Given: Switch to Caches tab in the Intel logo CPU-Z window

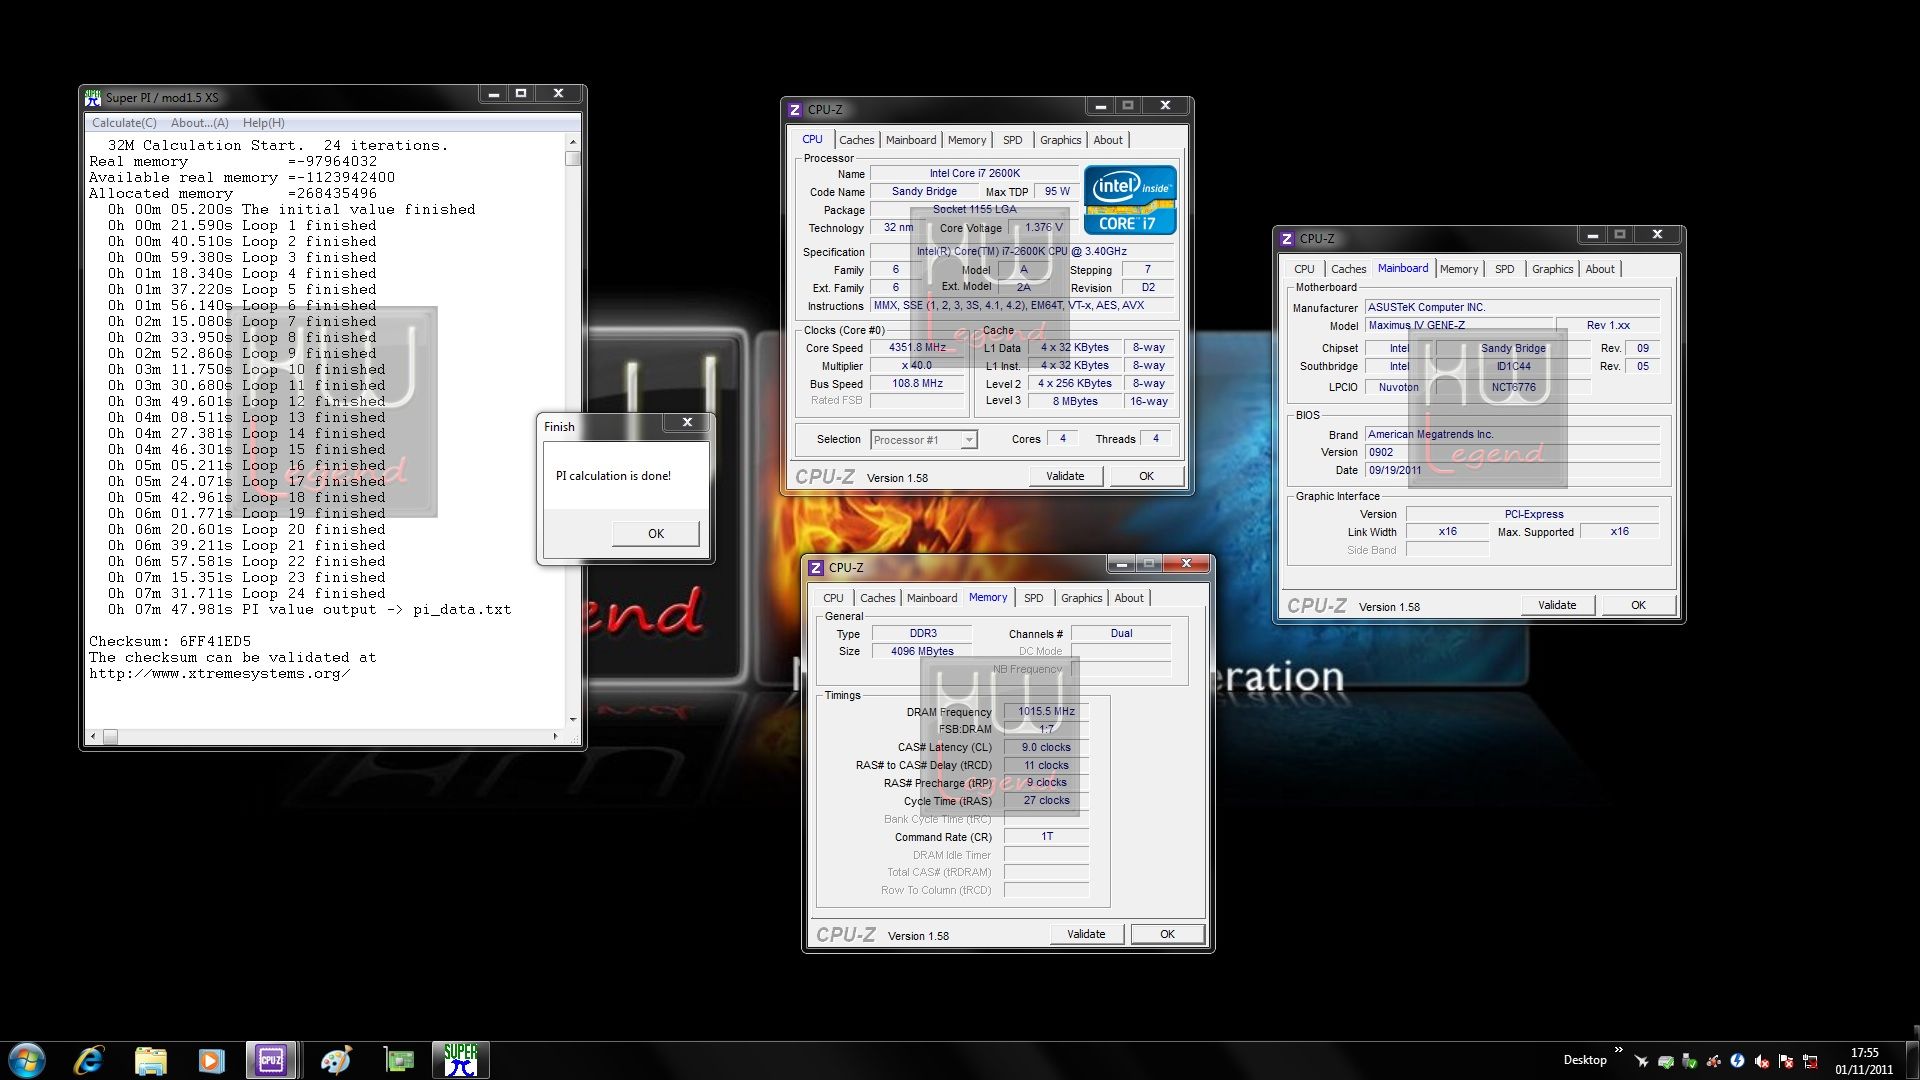Looking at the screenshot, I should (856, 140).
